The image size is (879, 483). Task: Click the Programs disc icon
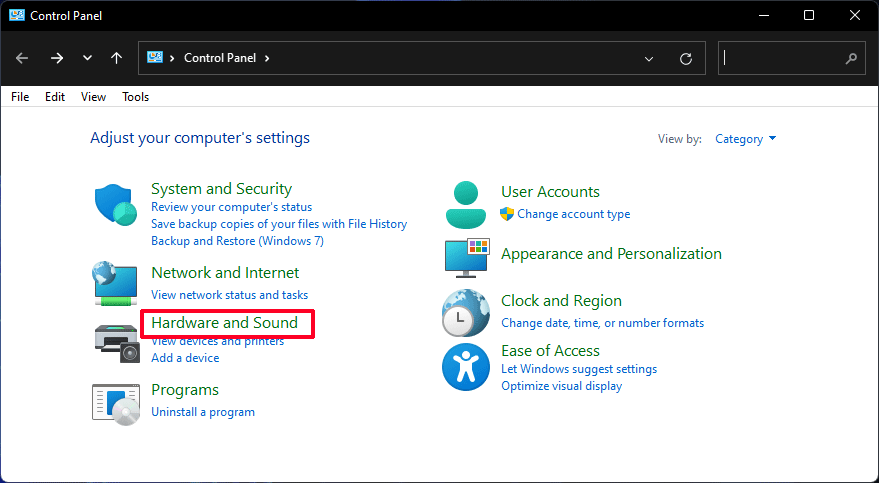[116, 405]
